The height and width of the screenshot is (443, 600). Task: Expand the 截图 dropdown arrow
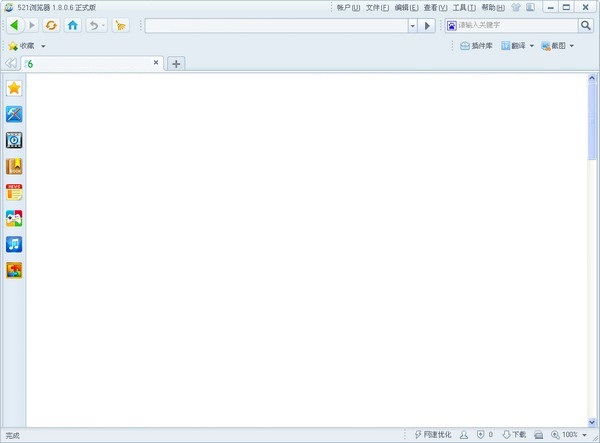pos(572,46)
